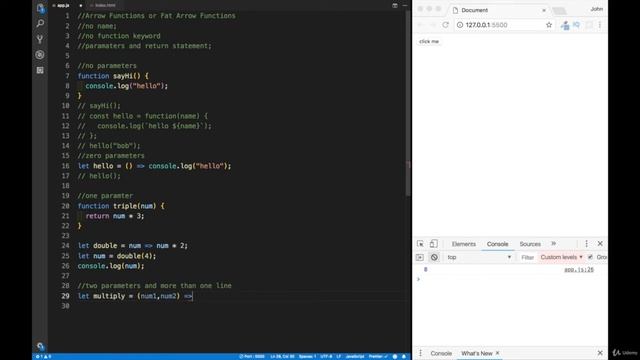640x360 pixels.
Task: Click the Live Server Port 5500 status item
Action: 252,357
